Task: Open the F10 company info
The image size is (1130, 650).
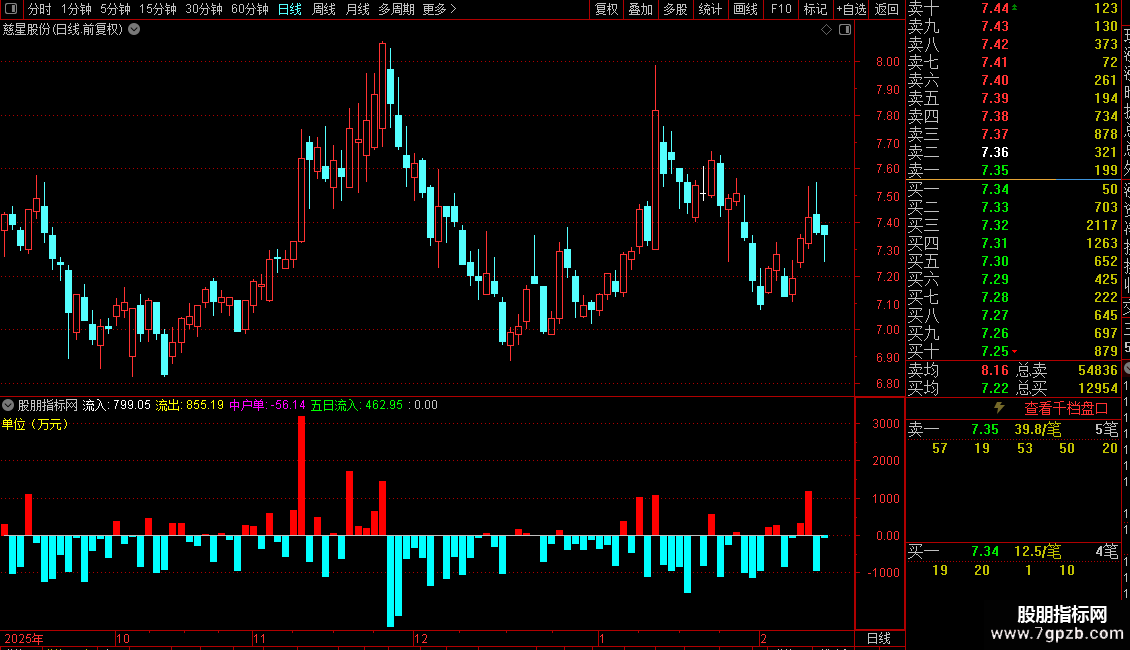Action: point(781,9)
